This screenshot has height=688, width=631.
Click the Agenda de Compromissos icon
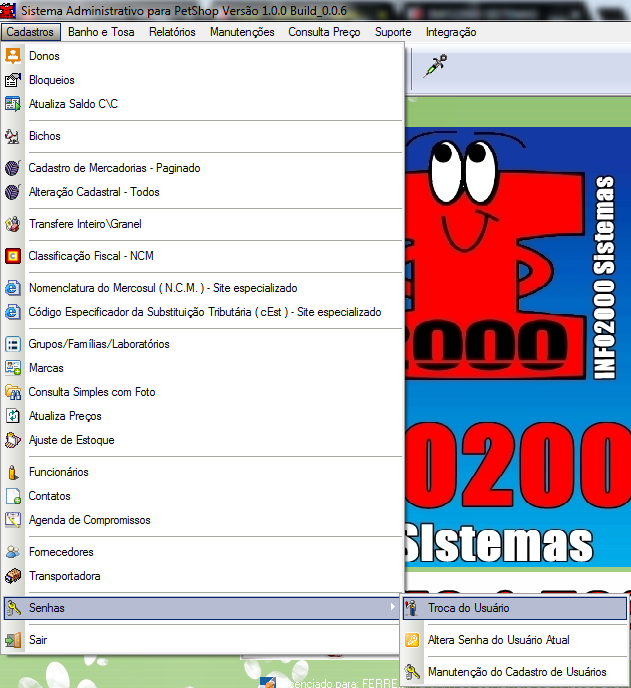click(13, 520)
